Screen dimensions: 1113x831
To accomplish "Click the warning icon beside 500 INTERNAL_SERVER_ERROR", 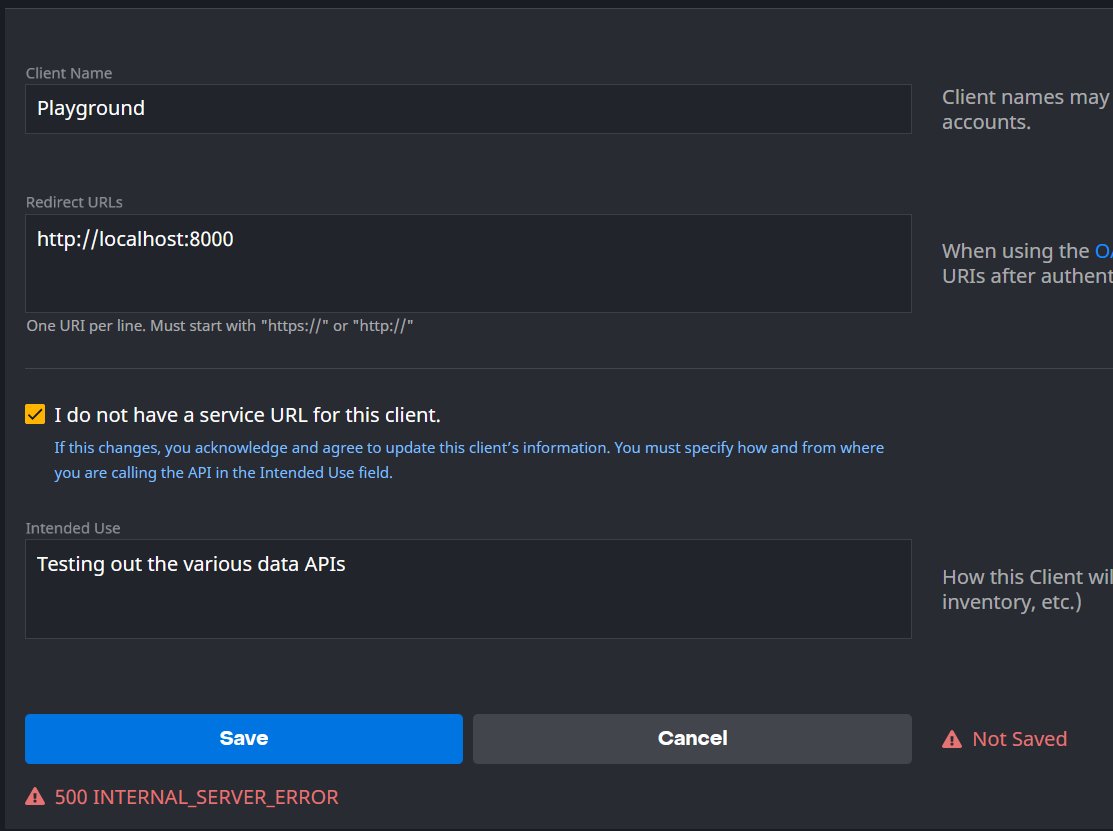I will 35,796.
